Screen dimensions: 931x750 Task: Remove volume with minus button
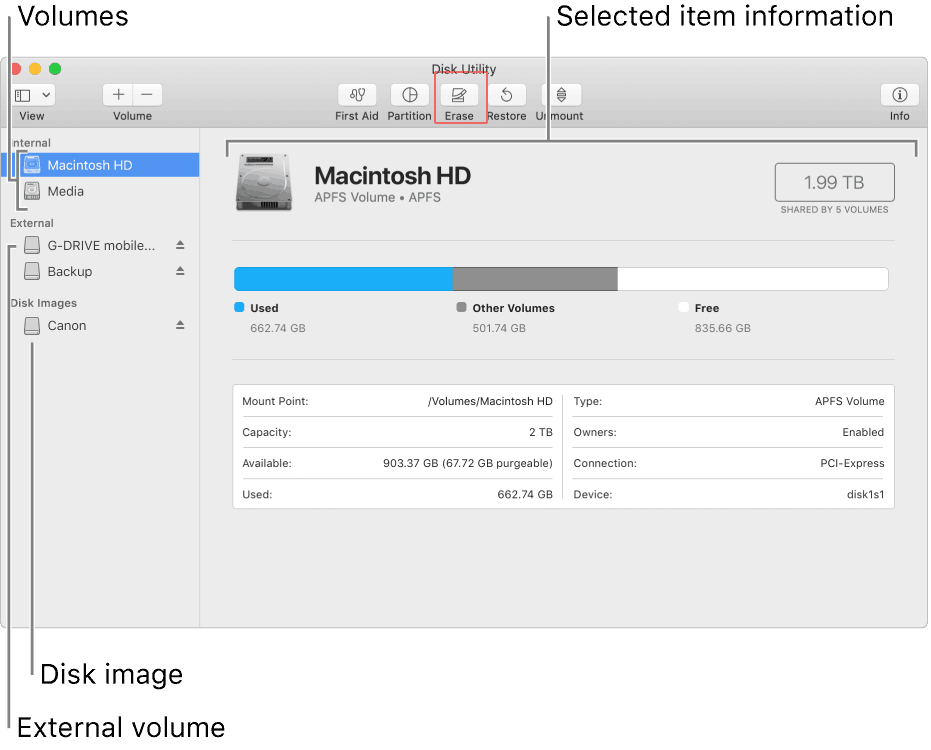coord(147,94)
